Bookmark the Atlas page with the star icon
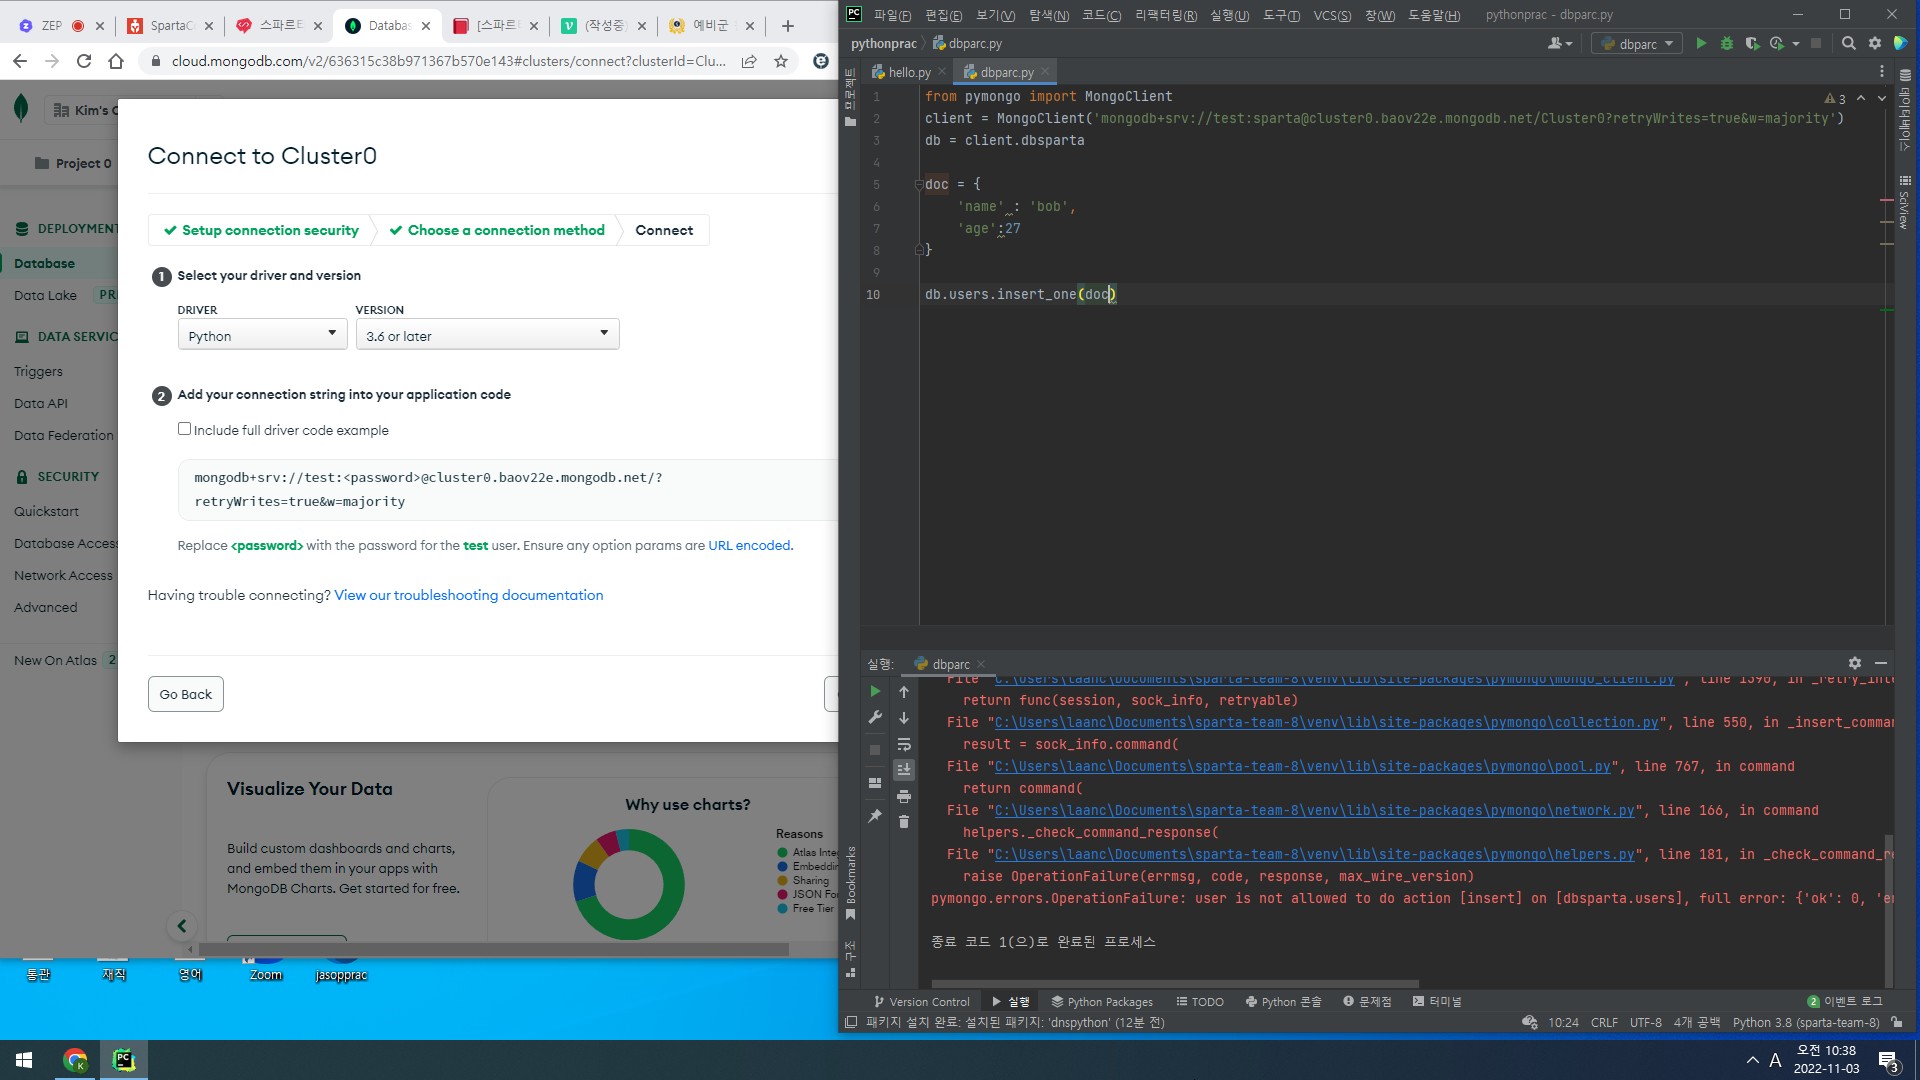The height and width of the screenshot is (1080, 1920). (781, 61)
